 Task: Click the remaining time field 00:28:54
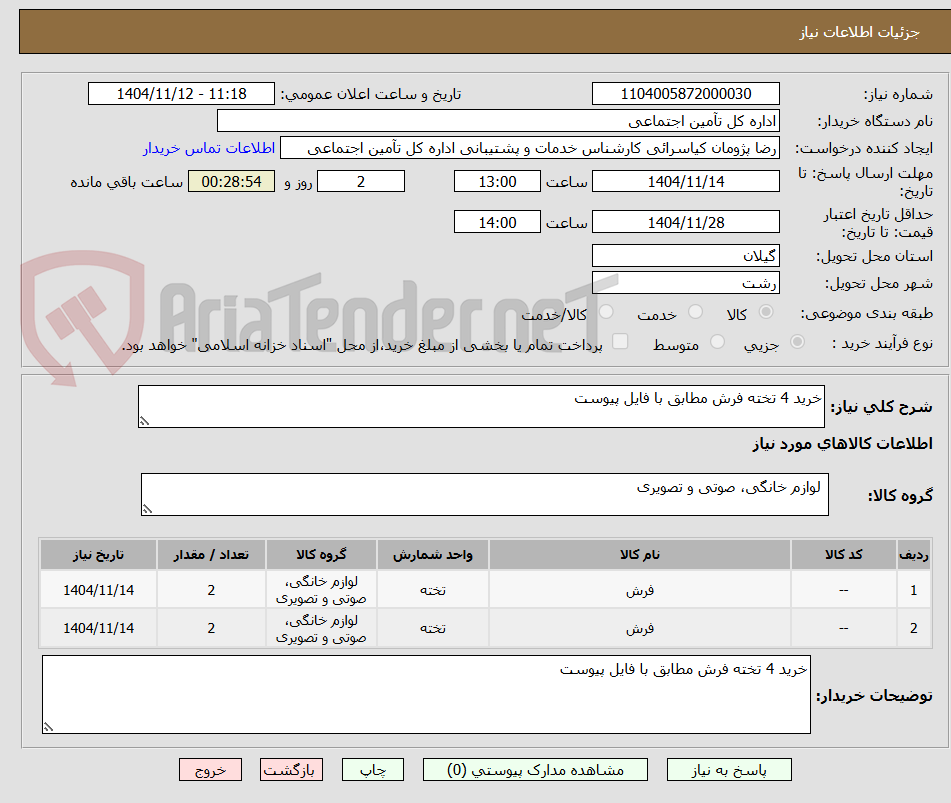231,181
